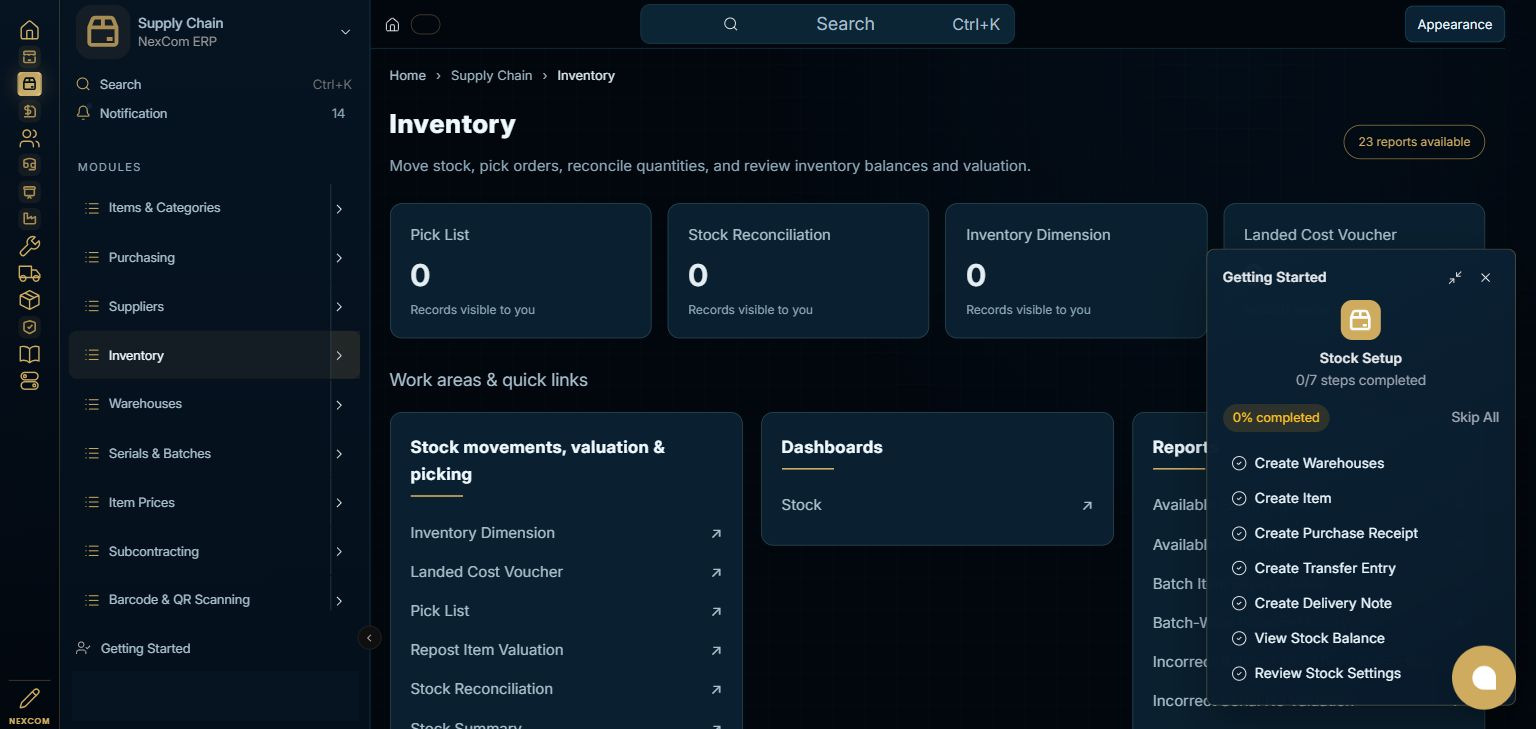Open the Stock dashboard arrow link
This screenshot has height=729, width=1536.
(x=1087, y=505)
